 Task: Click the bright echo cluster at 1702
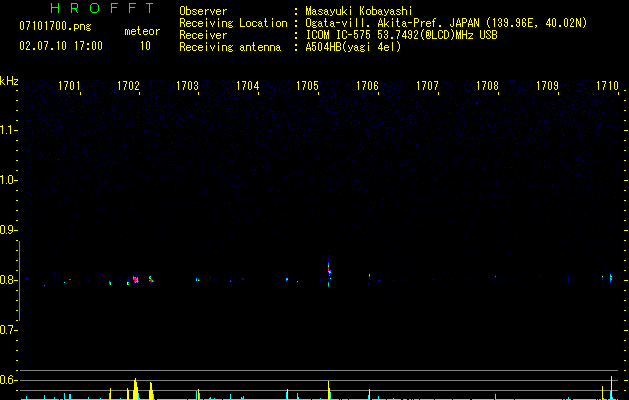coord(136,279)
